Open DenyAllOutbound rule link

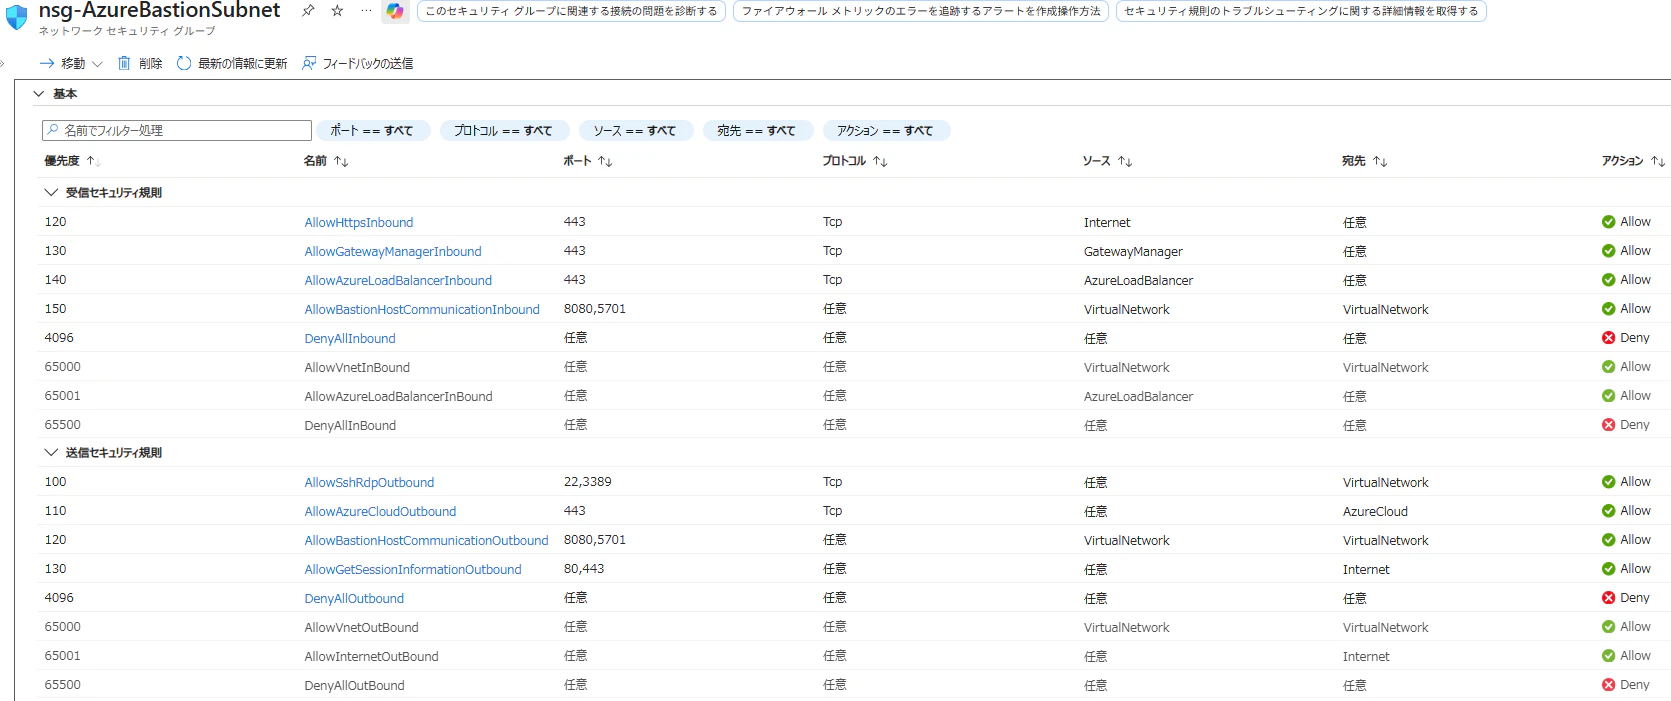354,599
